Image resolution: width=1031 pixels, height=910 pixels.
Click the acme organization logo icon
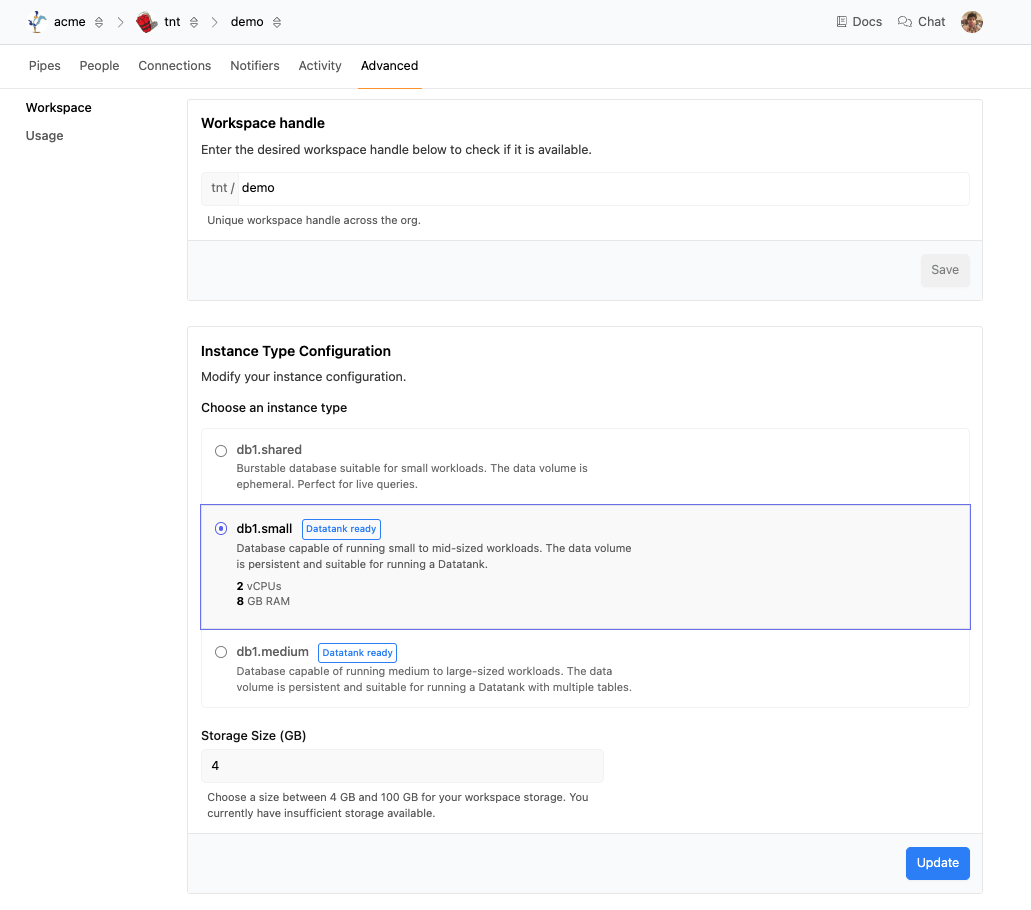tap(37, 22)
